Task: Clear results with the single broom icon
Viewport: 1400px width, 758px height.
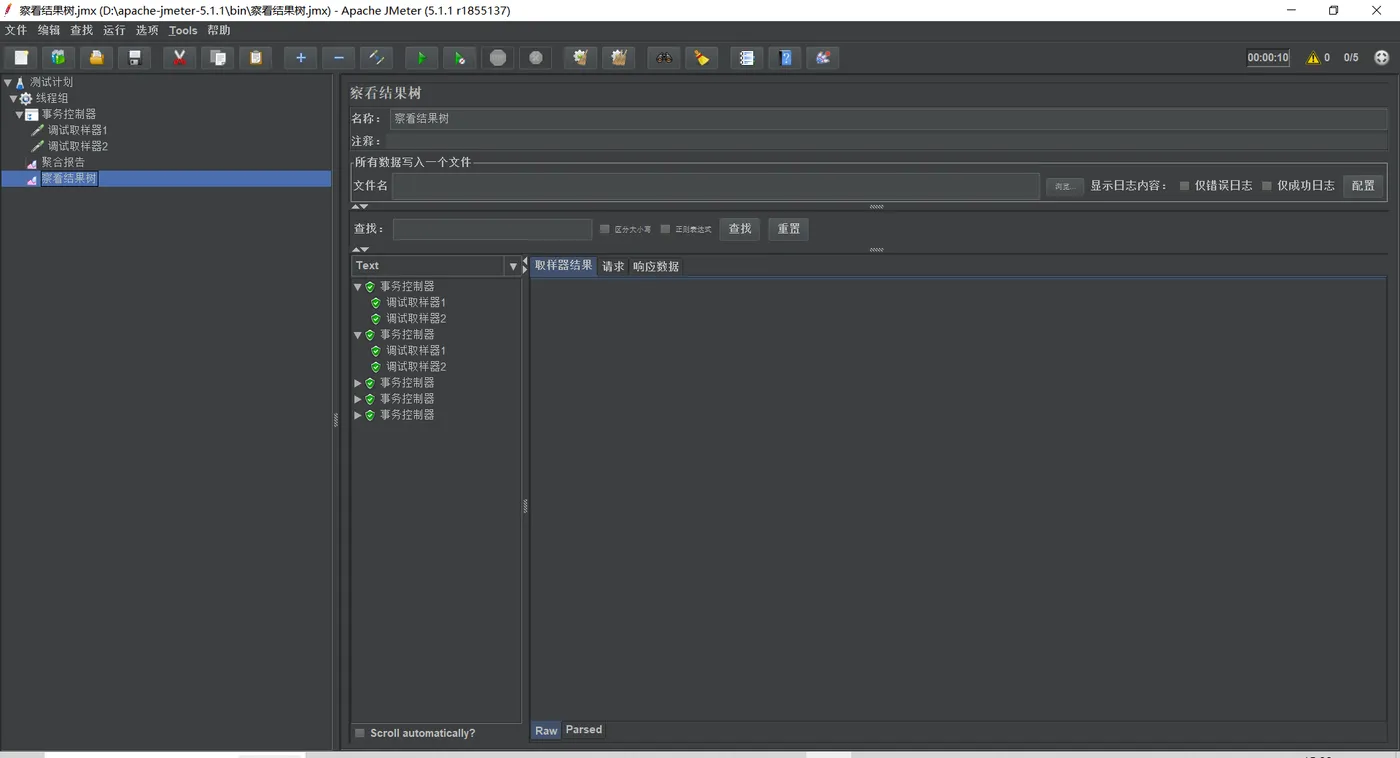Action: pos(580,58)
